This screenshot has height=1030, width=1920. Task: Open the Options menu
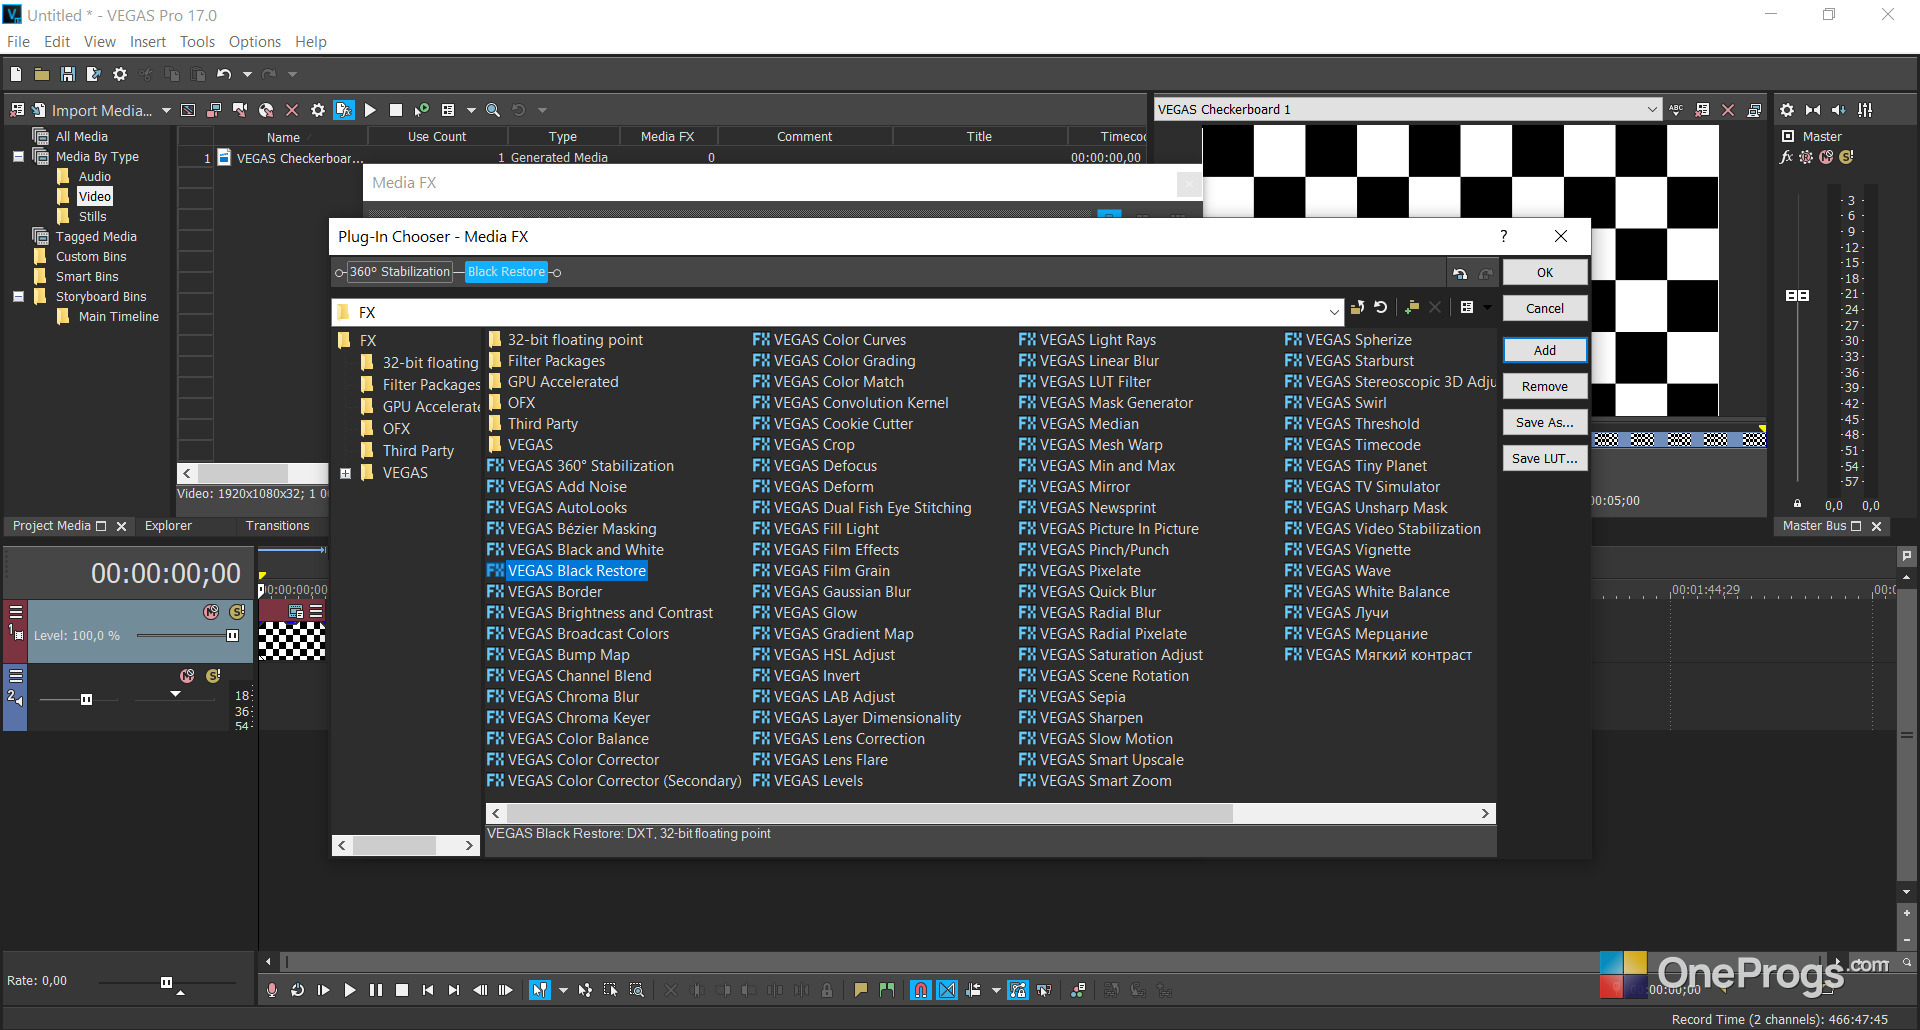point(255,42)
